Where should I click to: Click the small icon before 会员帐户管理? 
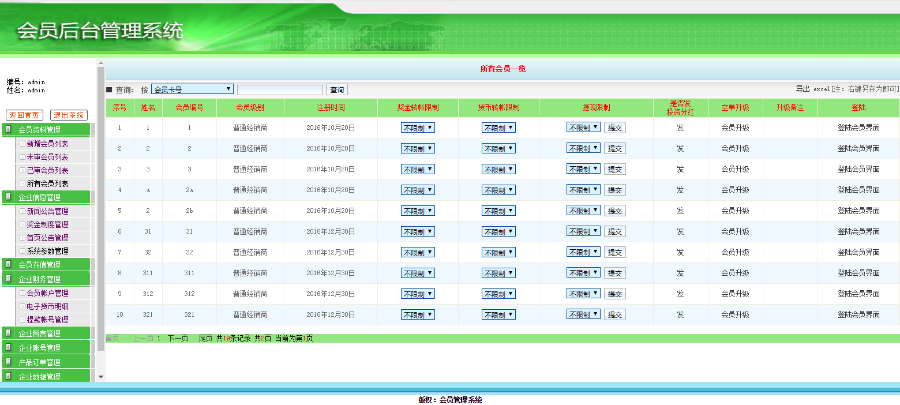[23, 293]
